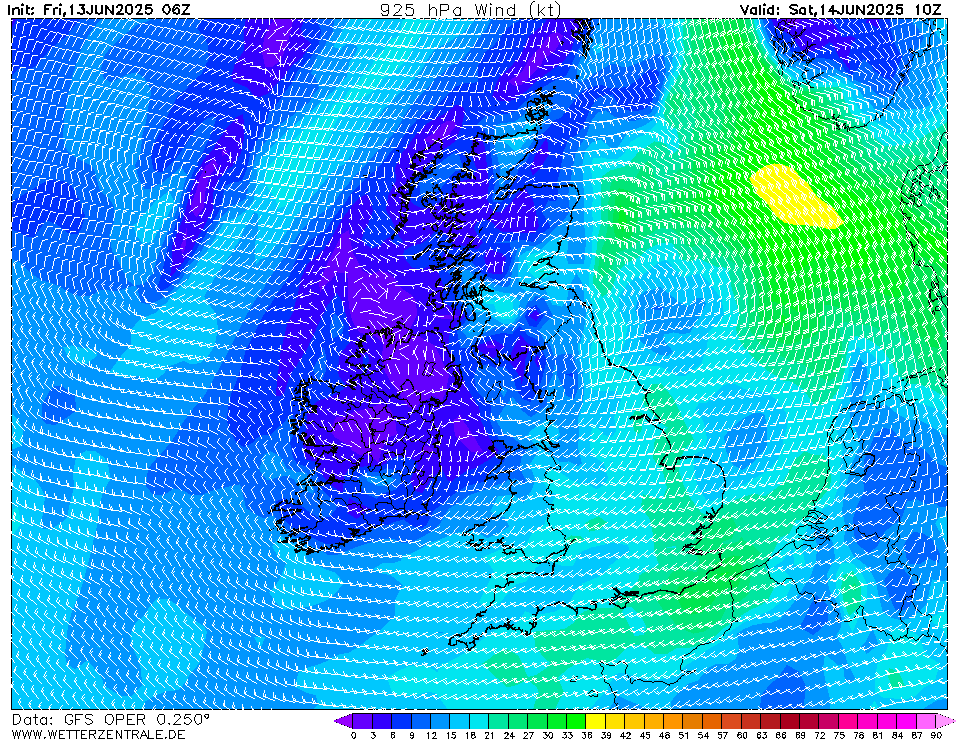Click the 33–36 kt bright green legend swatch
This screenshot has height=741, width=959.
coord(577,721)
